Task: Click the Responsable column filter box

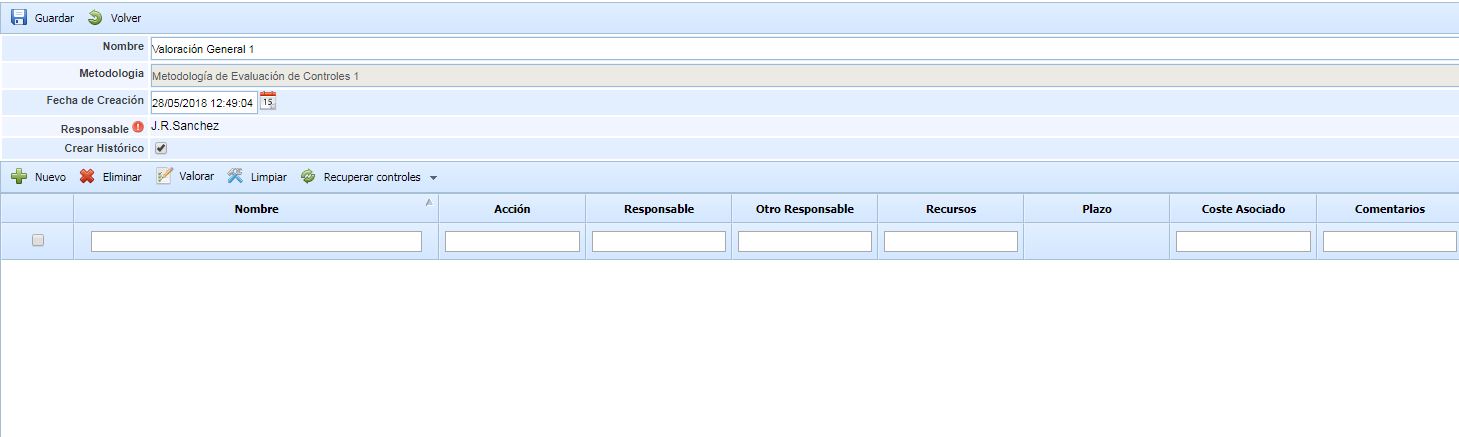Action: click(x=658, y=241)
